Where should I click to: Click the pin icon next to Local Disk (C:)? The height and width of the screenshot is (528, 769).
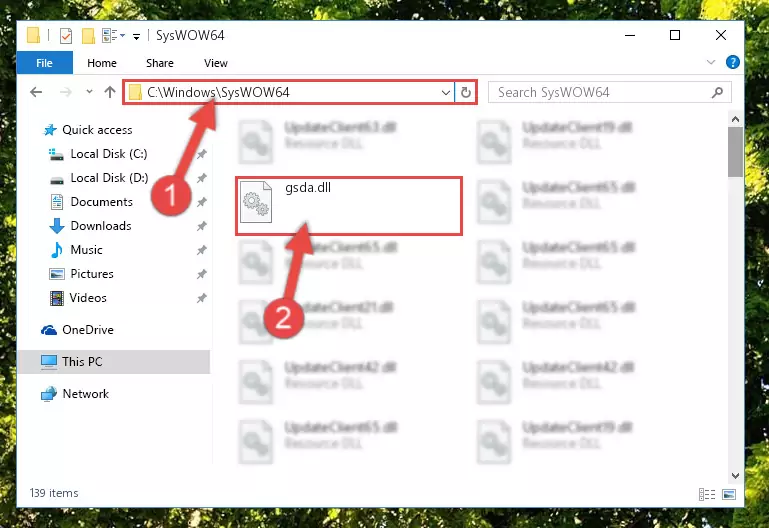click(202, 154)
